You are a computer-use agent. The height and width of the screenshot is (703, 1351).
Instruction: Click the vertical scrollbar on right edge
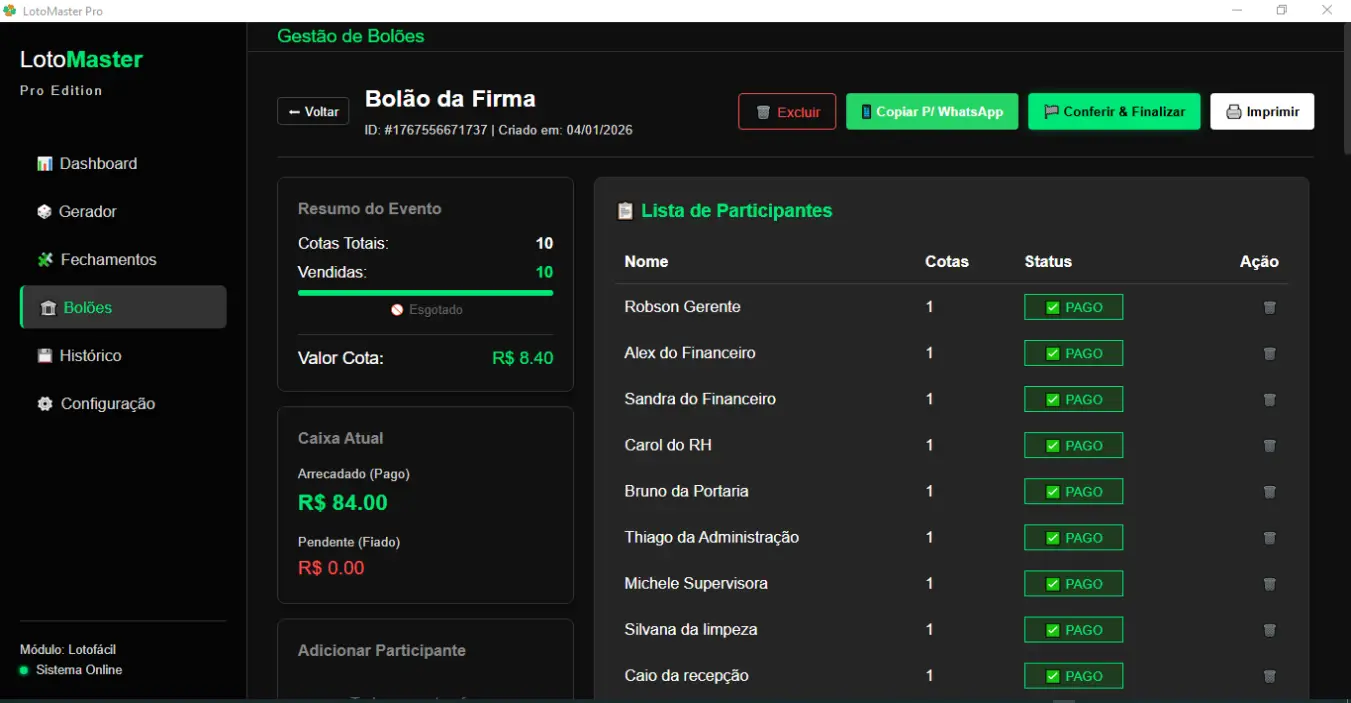pyautogui.click(x=1345, y=90)
